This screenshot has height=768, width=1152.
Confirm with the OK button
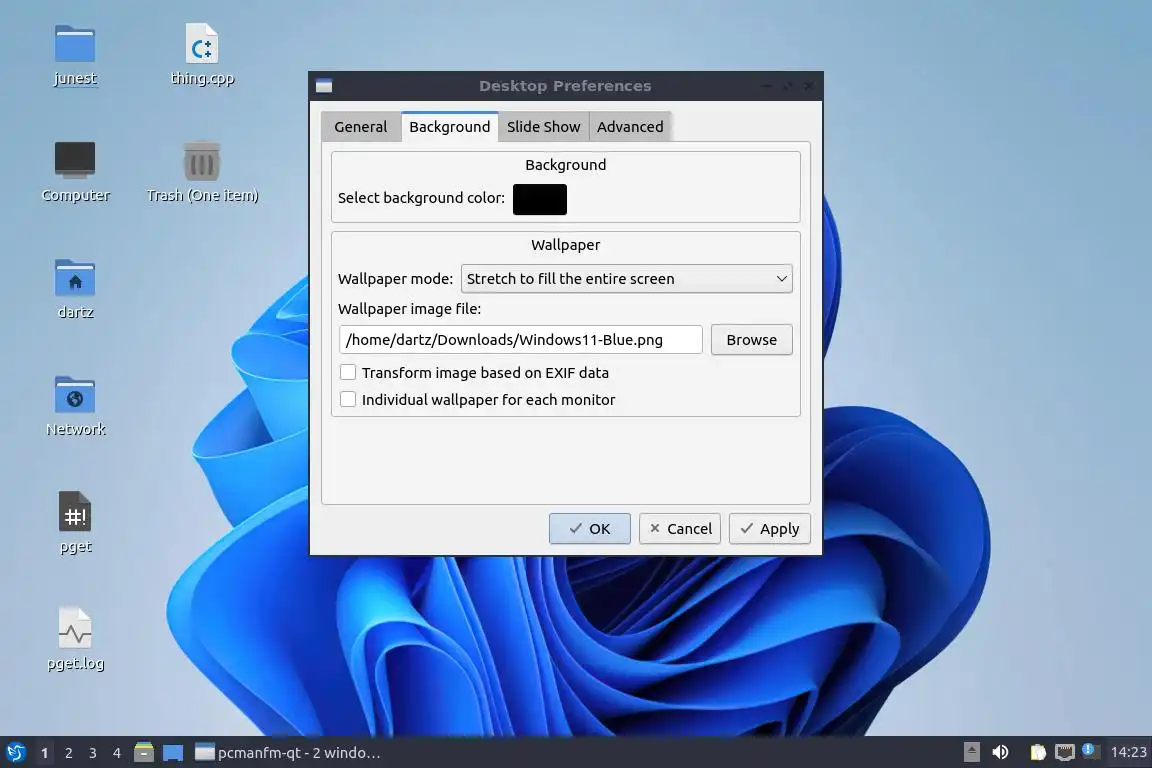click(x=590, y=528)
